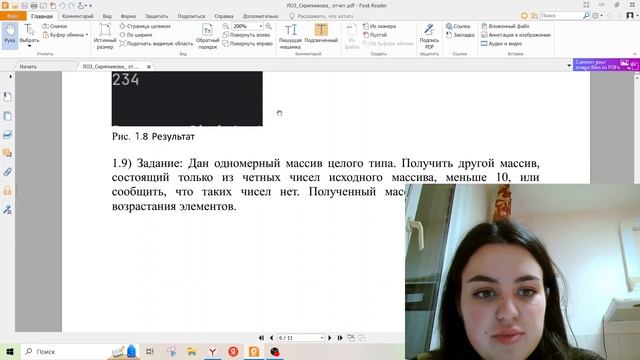Open the layers side panel
This screenshot has width=640, height=360.
pos(7,135)
